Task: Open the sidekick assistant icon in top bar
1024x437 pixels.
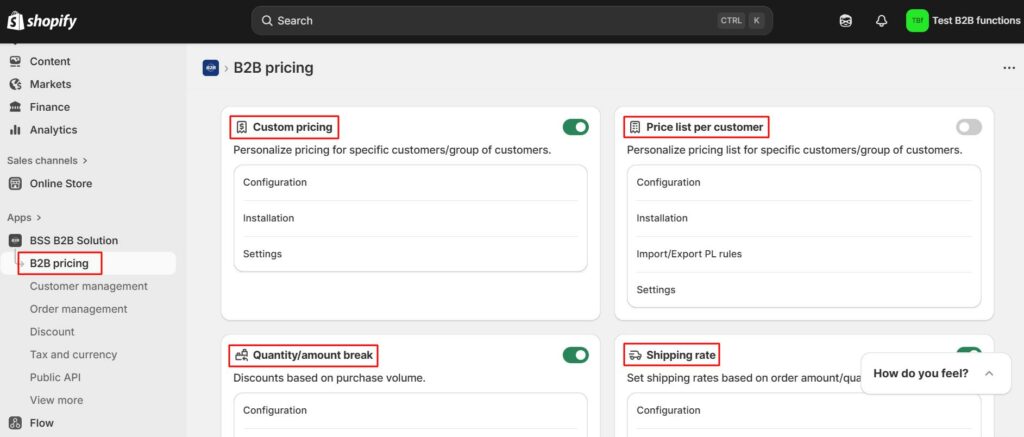Action: (x=845, y=21)
